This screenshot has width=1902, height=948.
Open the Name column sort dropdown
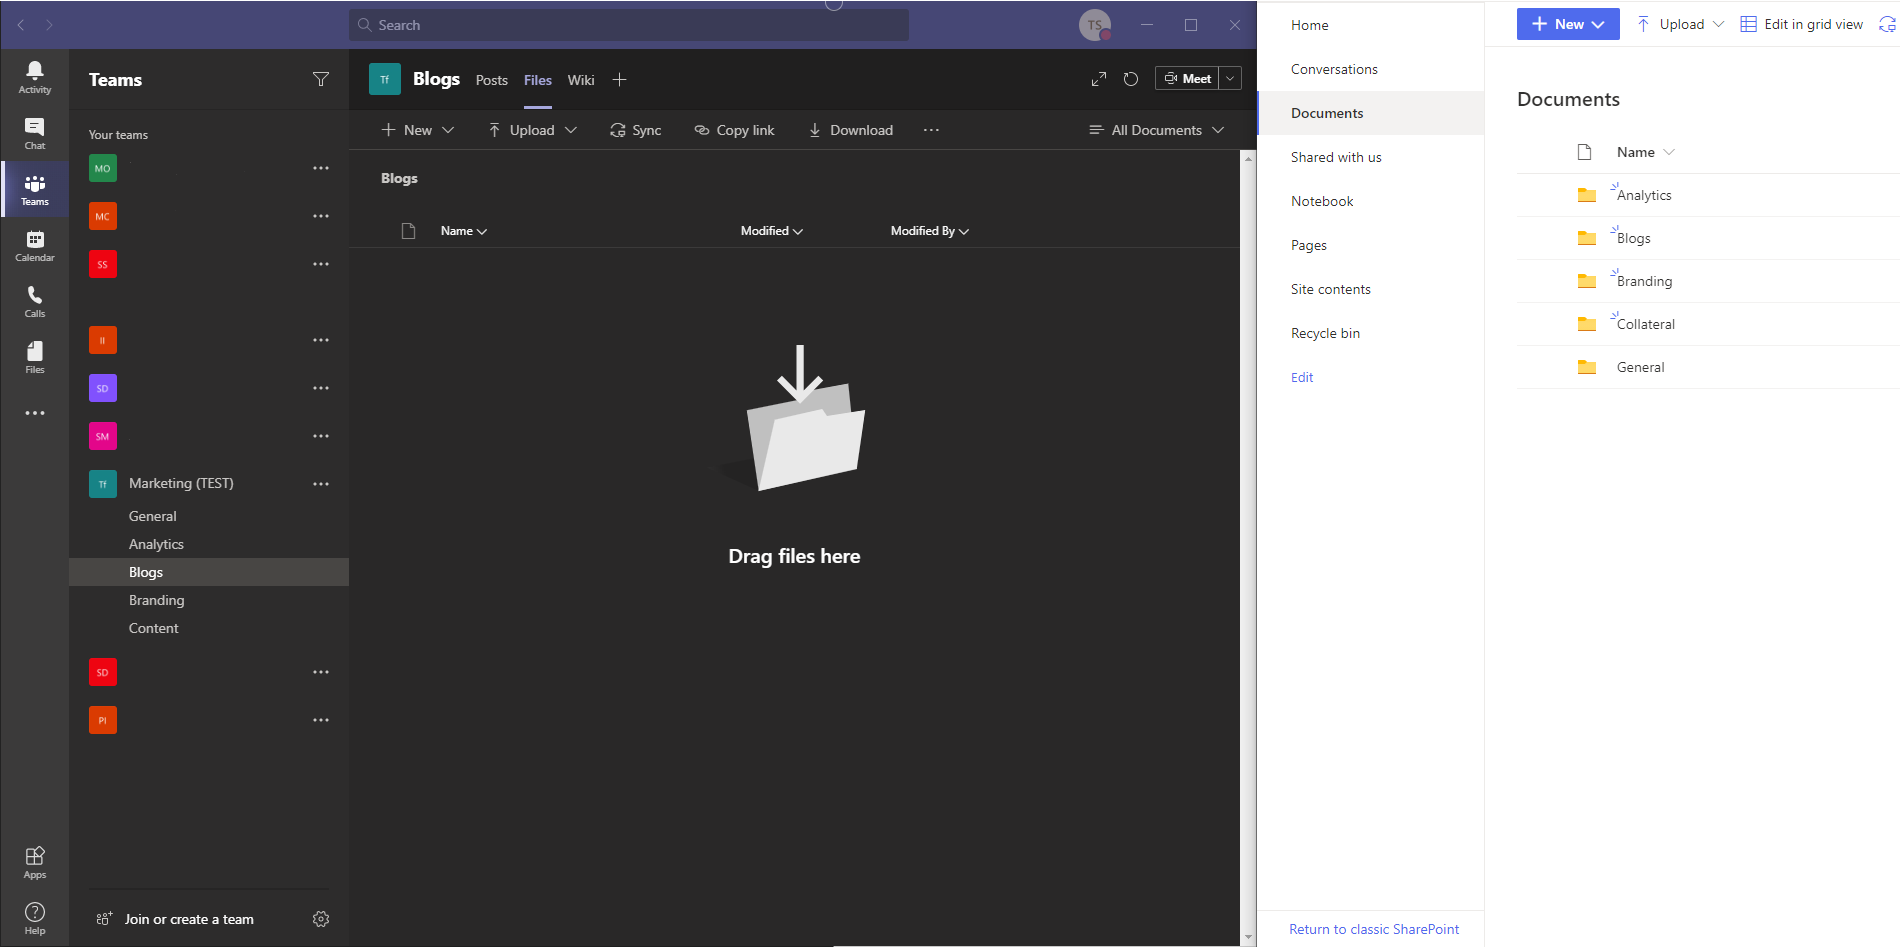click(x=463, y=230)
